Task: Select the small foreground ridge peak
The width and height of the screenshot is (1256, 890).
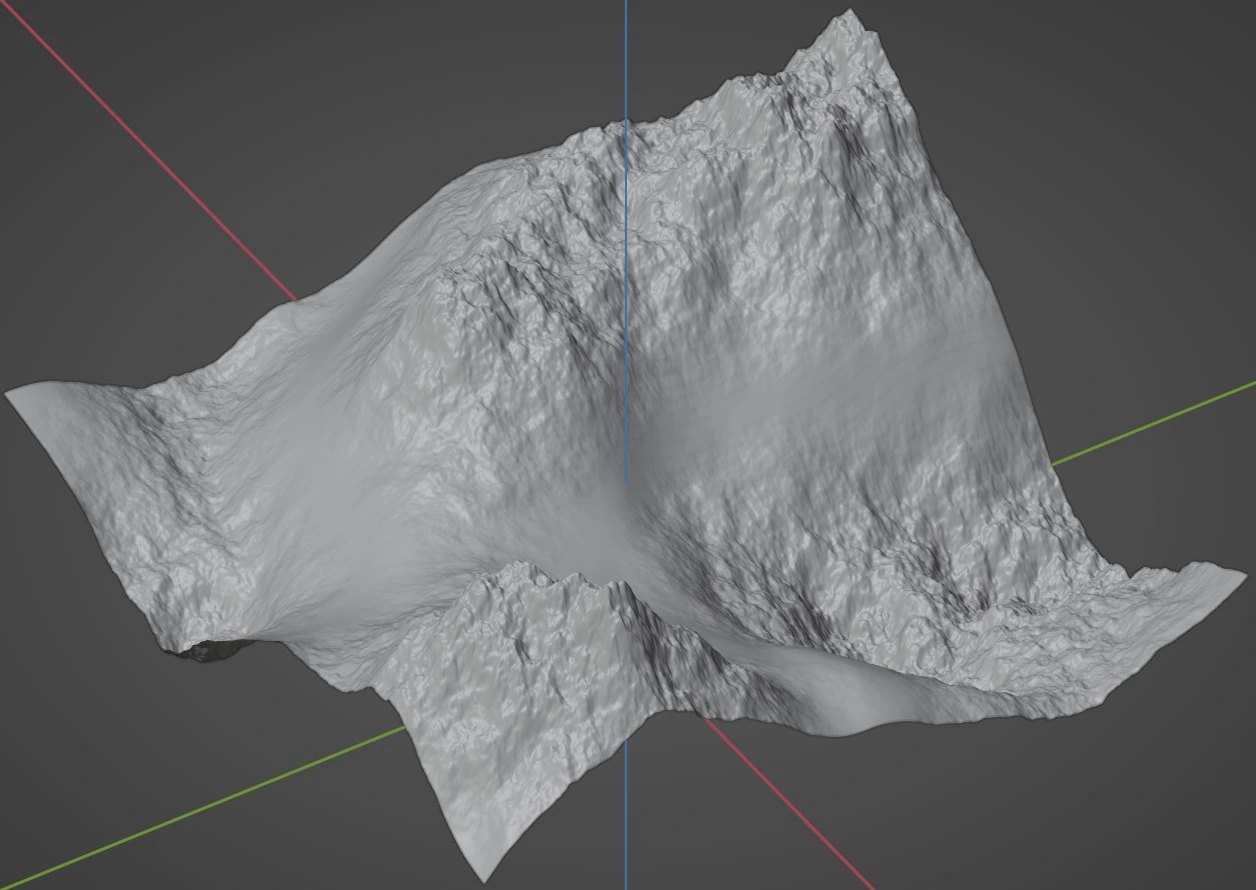Action: [520, 567]
